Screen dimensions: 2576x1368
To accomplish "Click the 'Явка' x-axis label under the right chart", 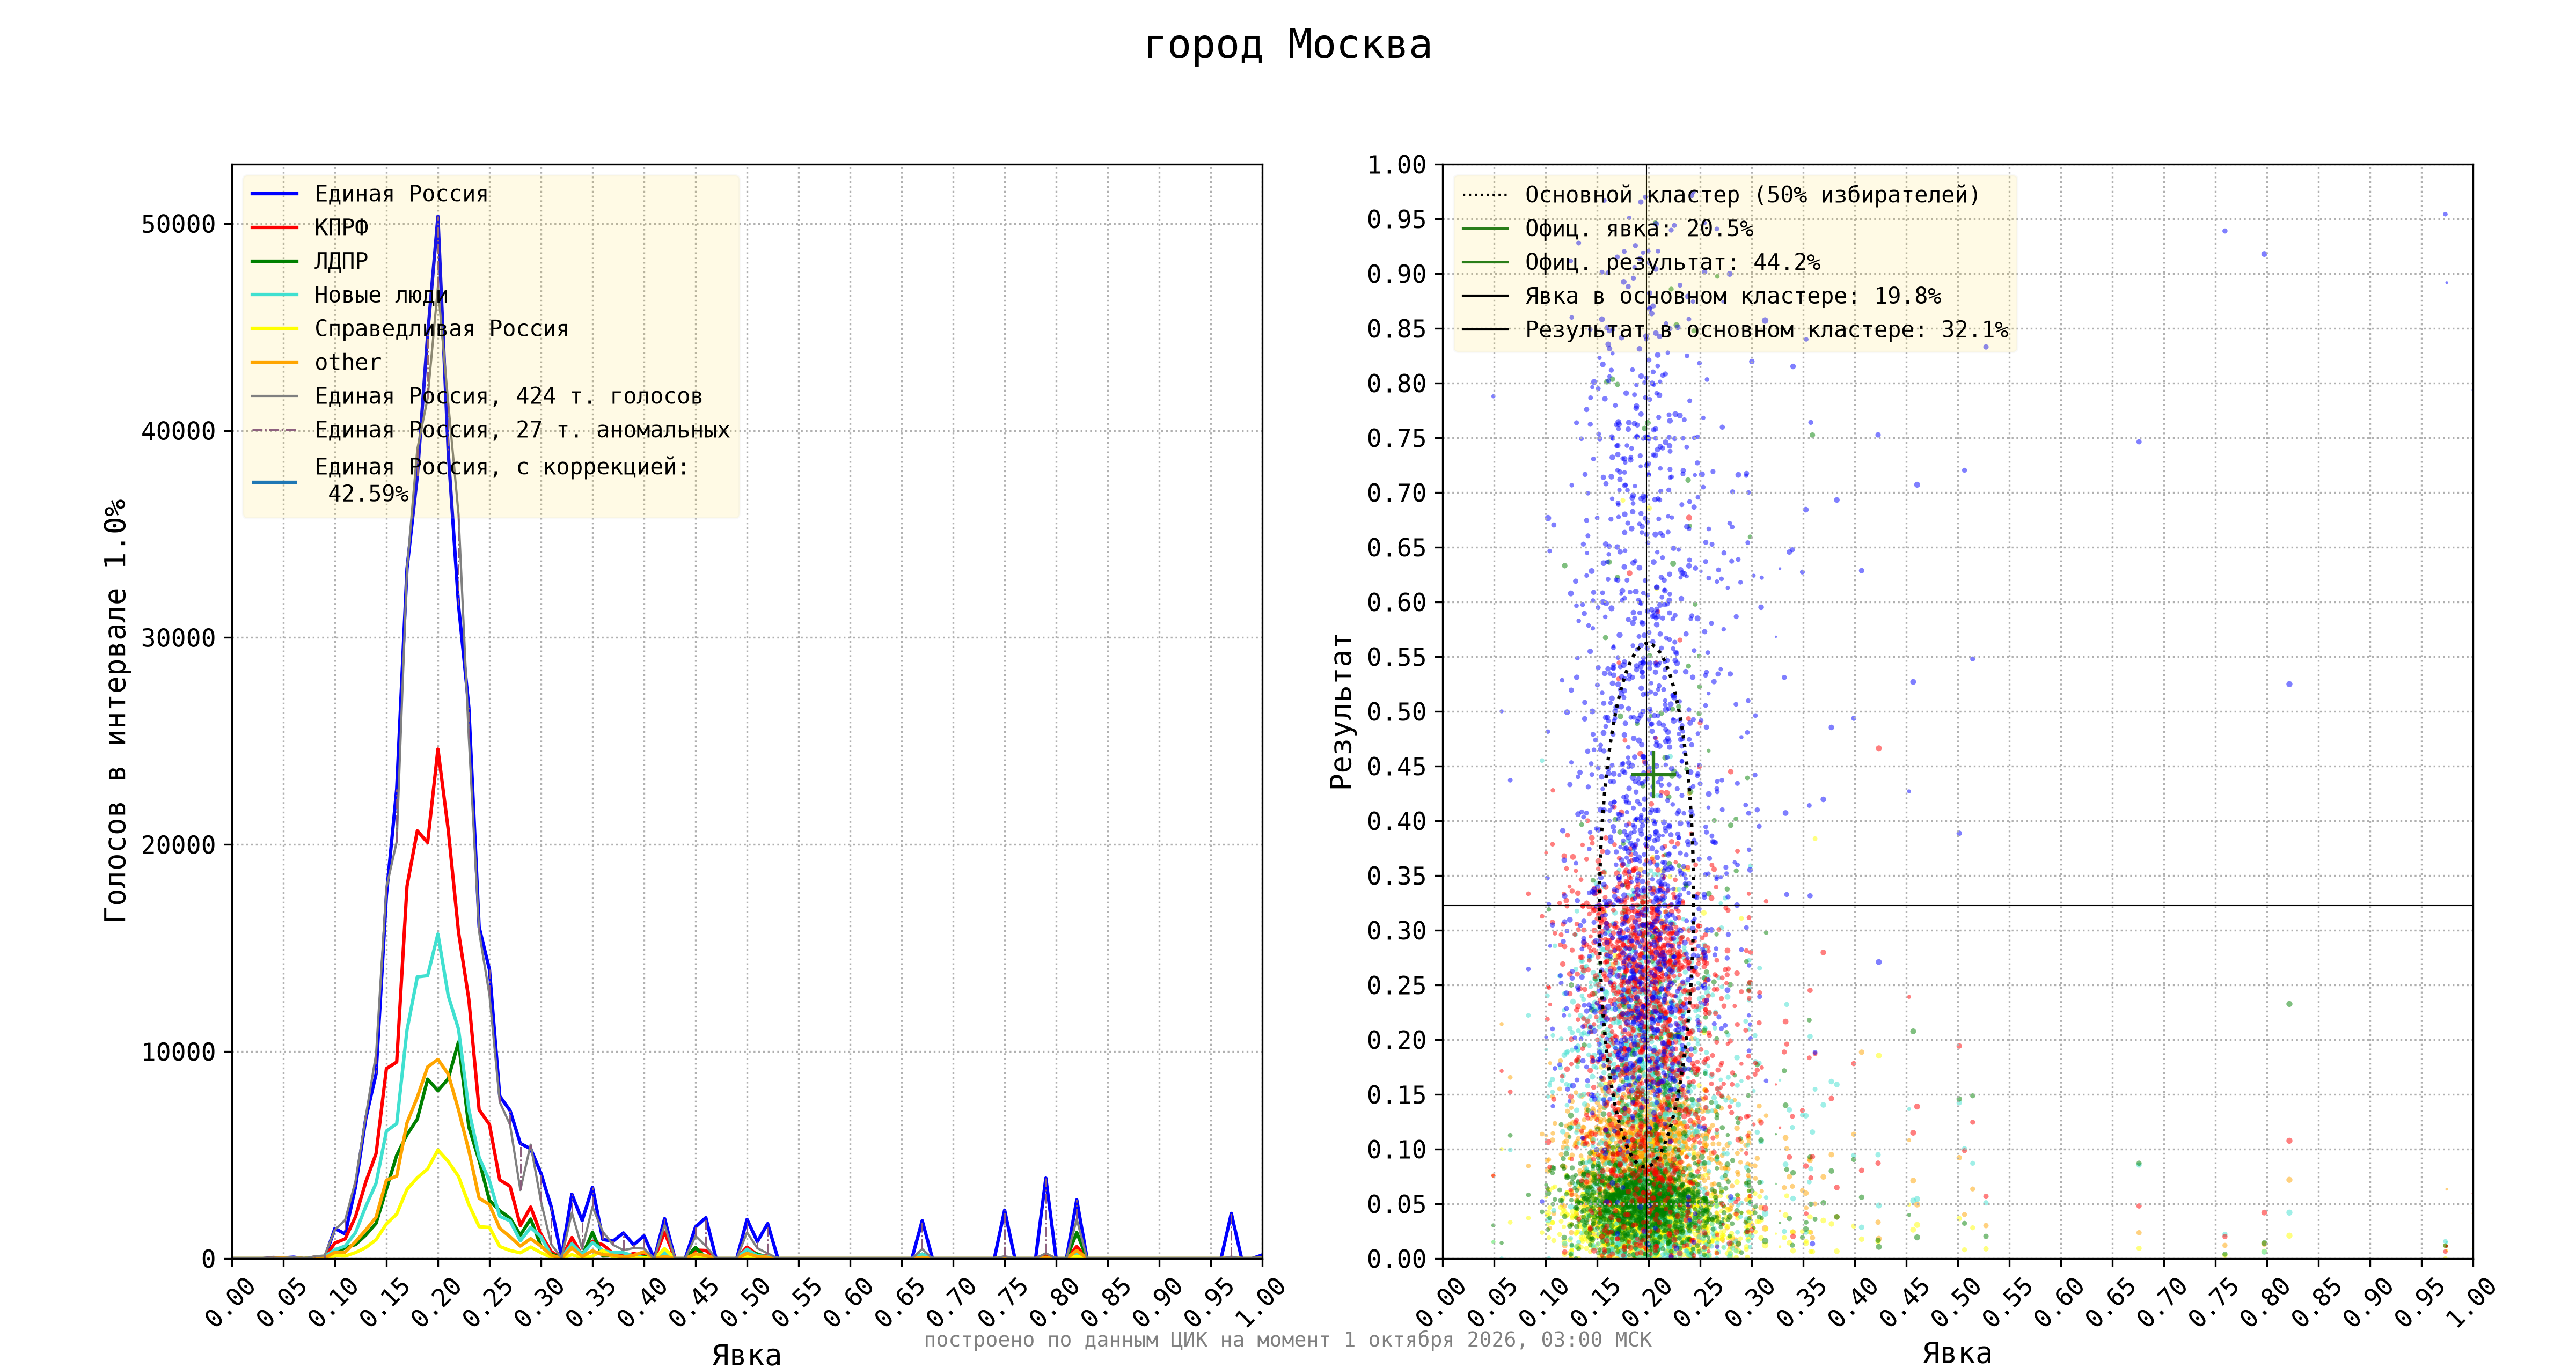I will point(1957,1353).
